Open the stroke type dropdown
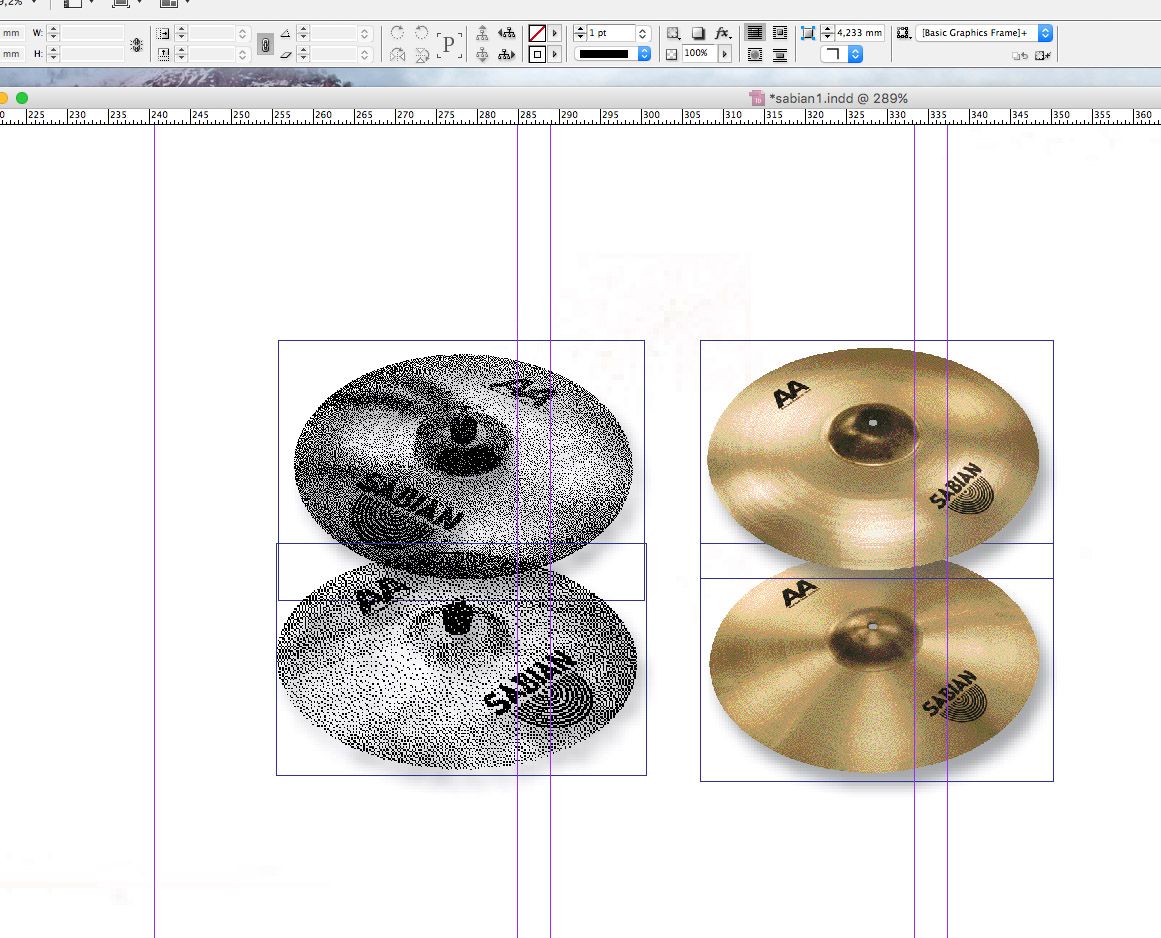Image resolution: width=1161 pixels, height=938 pixels. tap(644, 54)
